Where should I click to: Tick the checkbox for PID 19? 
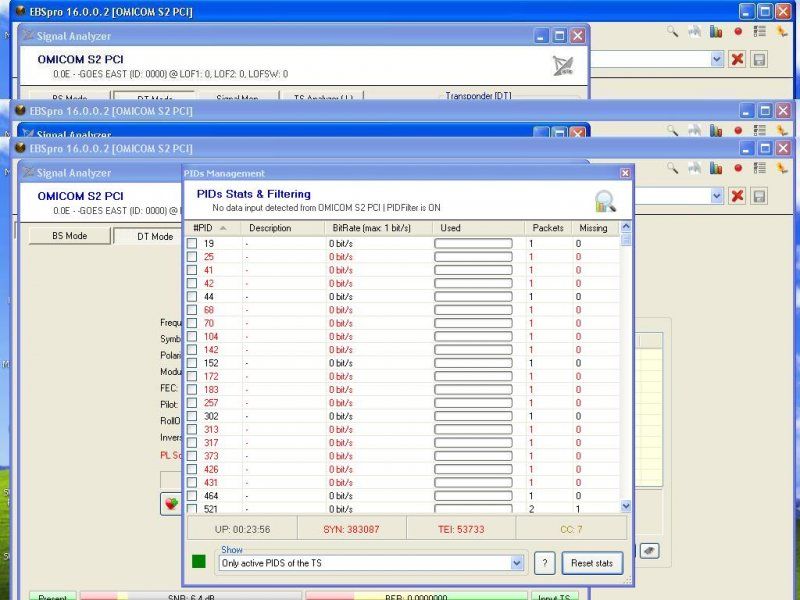pyautogui.click(x=192, y=244)
